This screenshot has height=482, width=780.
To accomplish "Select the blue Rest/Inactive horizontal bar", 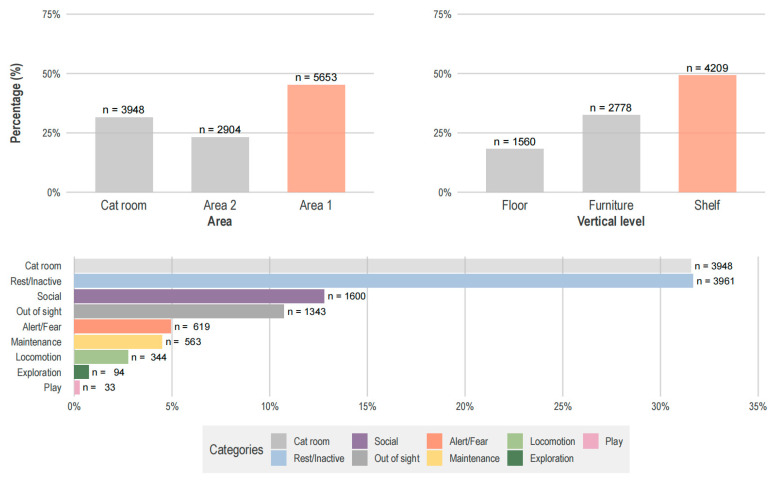I will pyautogui.click(x=384, y=281).
